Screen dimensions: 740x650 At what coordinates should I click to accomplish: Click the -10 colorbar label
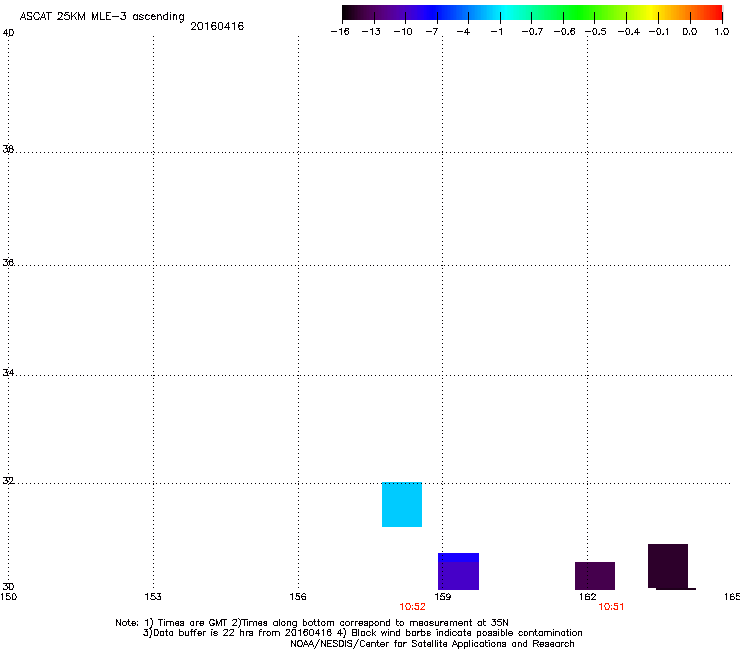click(x=403, y=32)
